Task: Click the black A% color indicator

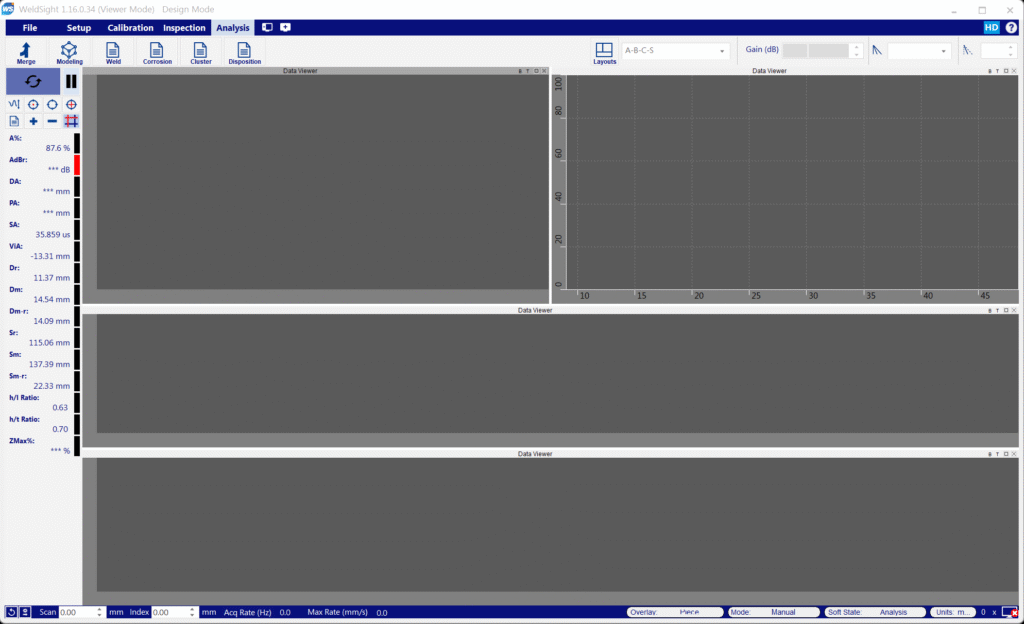Action: 77,143
